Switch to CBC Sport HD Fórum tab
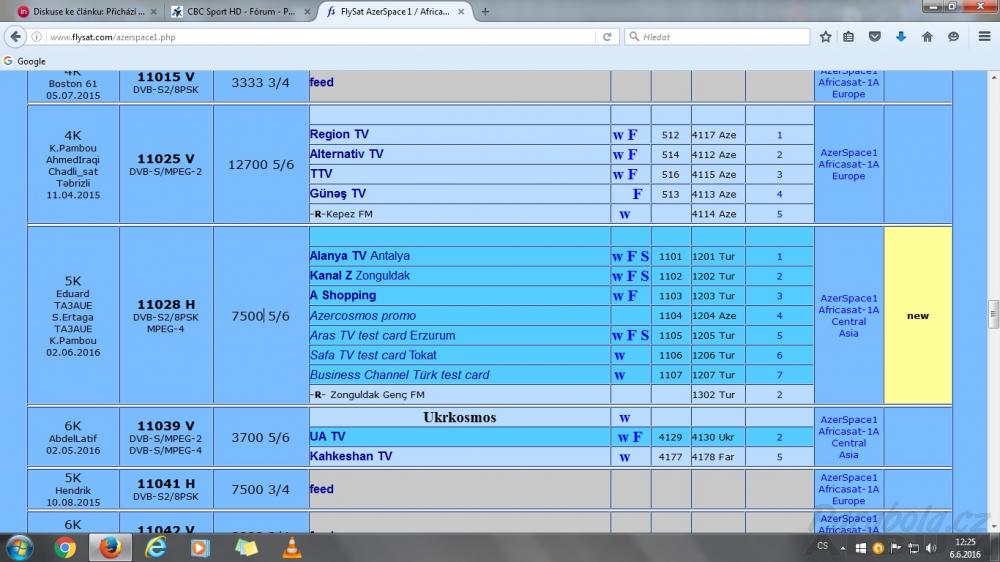The width and height of the screenshot is (1000, 562). coord(240,11)
